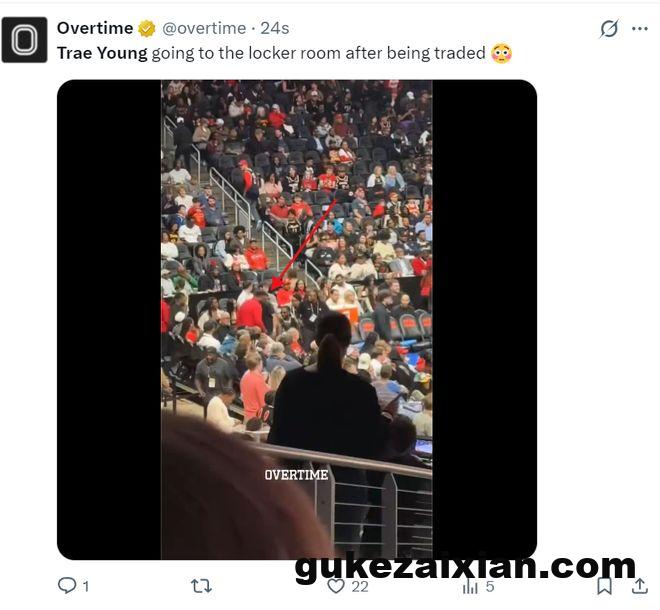The width and height of the screenshot is (660, 610).
Task: Play the arena crowd video
Action: click(297, 320)
